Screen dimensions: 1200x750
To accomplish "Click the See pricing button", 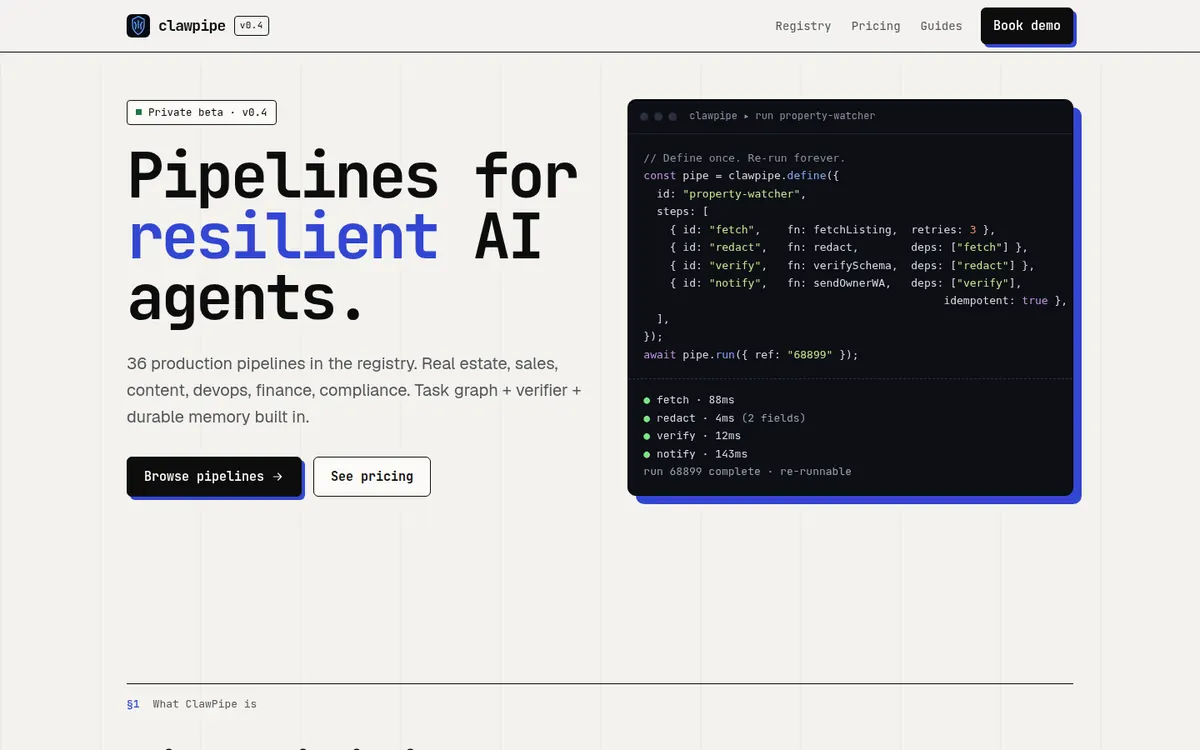I will coord(372,476).
